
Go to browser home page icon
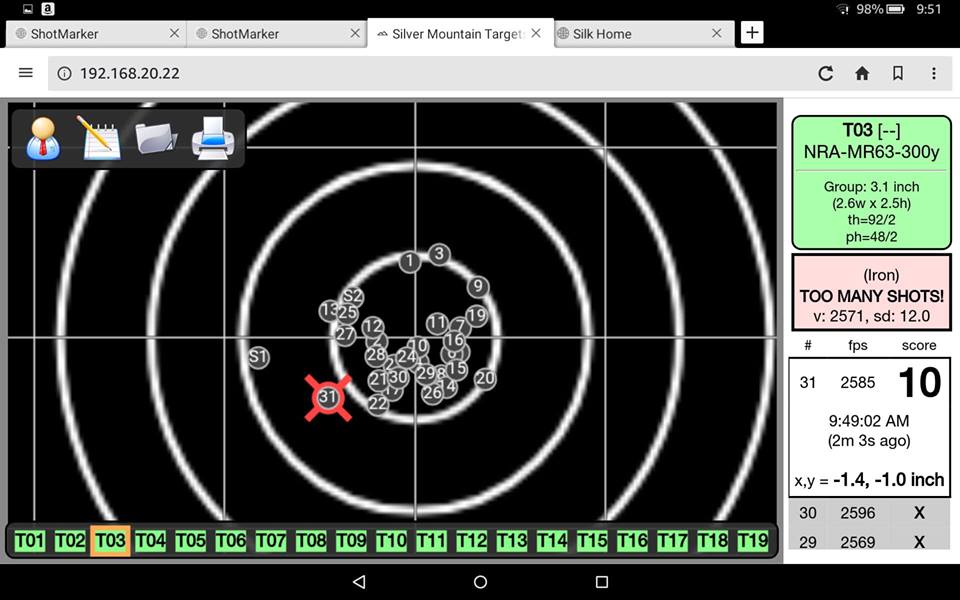point(862,73)
